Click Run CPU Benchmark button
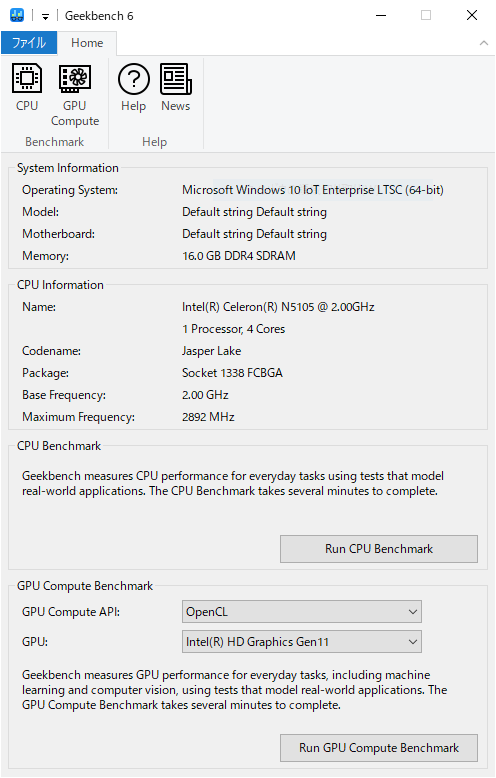This screenshot has width=496, height=778. pyautogui.click(x=379, y=549)
